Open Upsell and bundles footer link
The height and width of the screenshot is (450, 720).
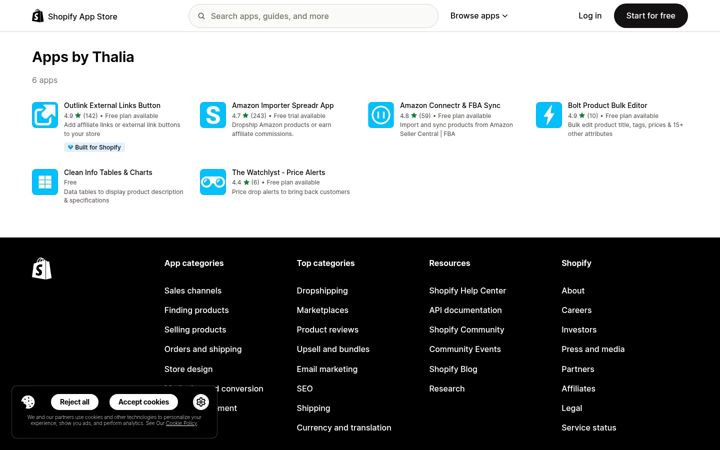click(x=333, y=349)
